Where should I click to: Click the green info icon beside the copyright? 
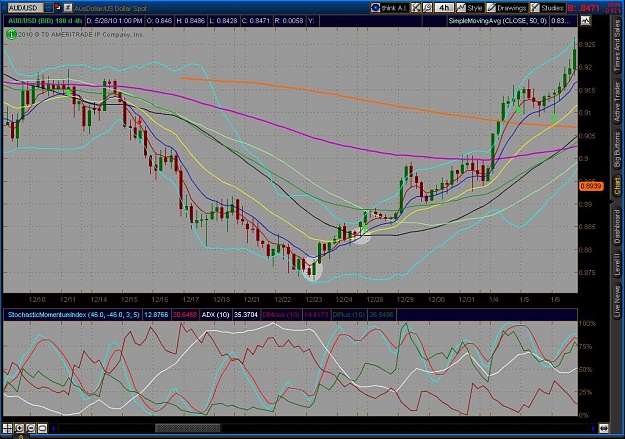11,35
